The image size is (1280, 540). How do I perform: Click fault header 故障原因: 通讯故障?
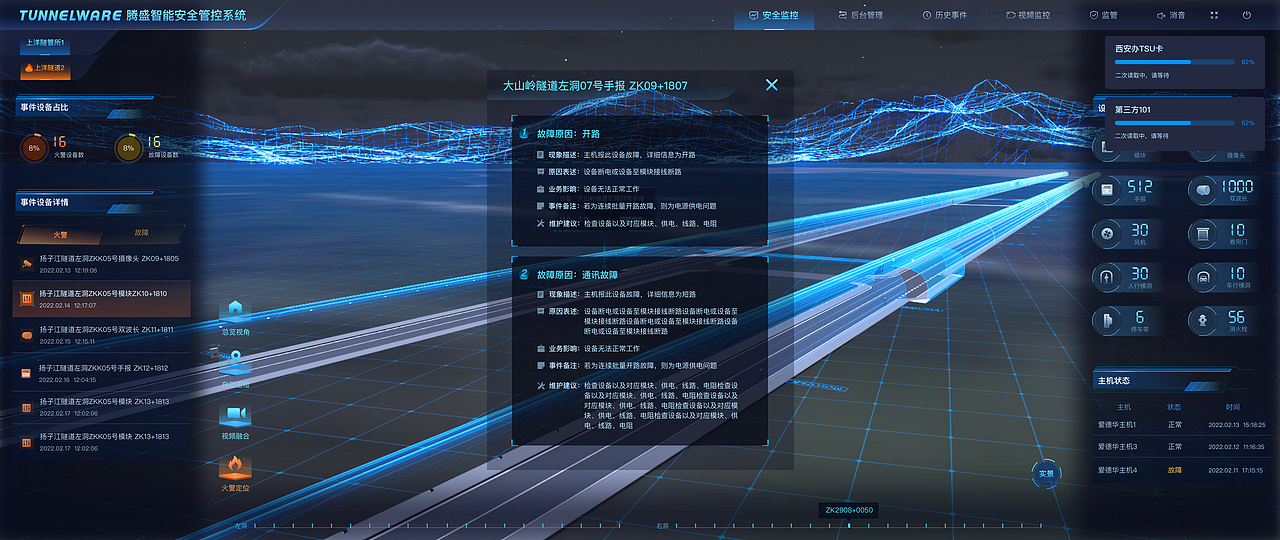click(x=577, y=273)
